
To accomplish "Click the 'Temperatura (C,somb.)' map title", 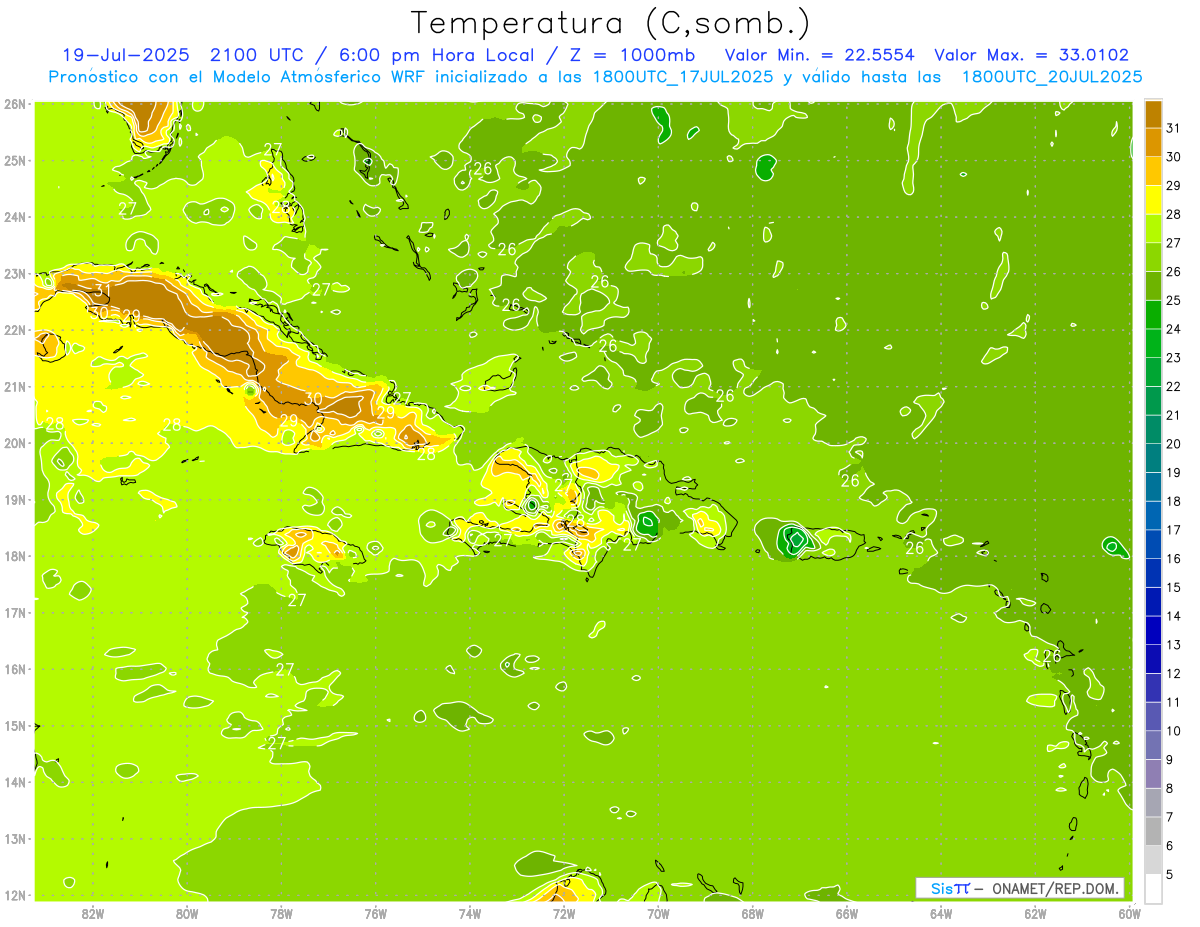I will [611, 23].
